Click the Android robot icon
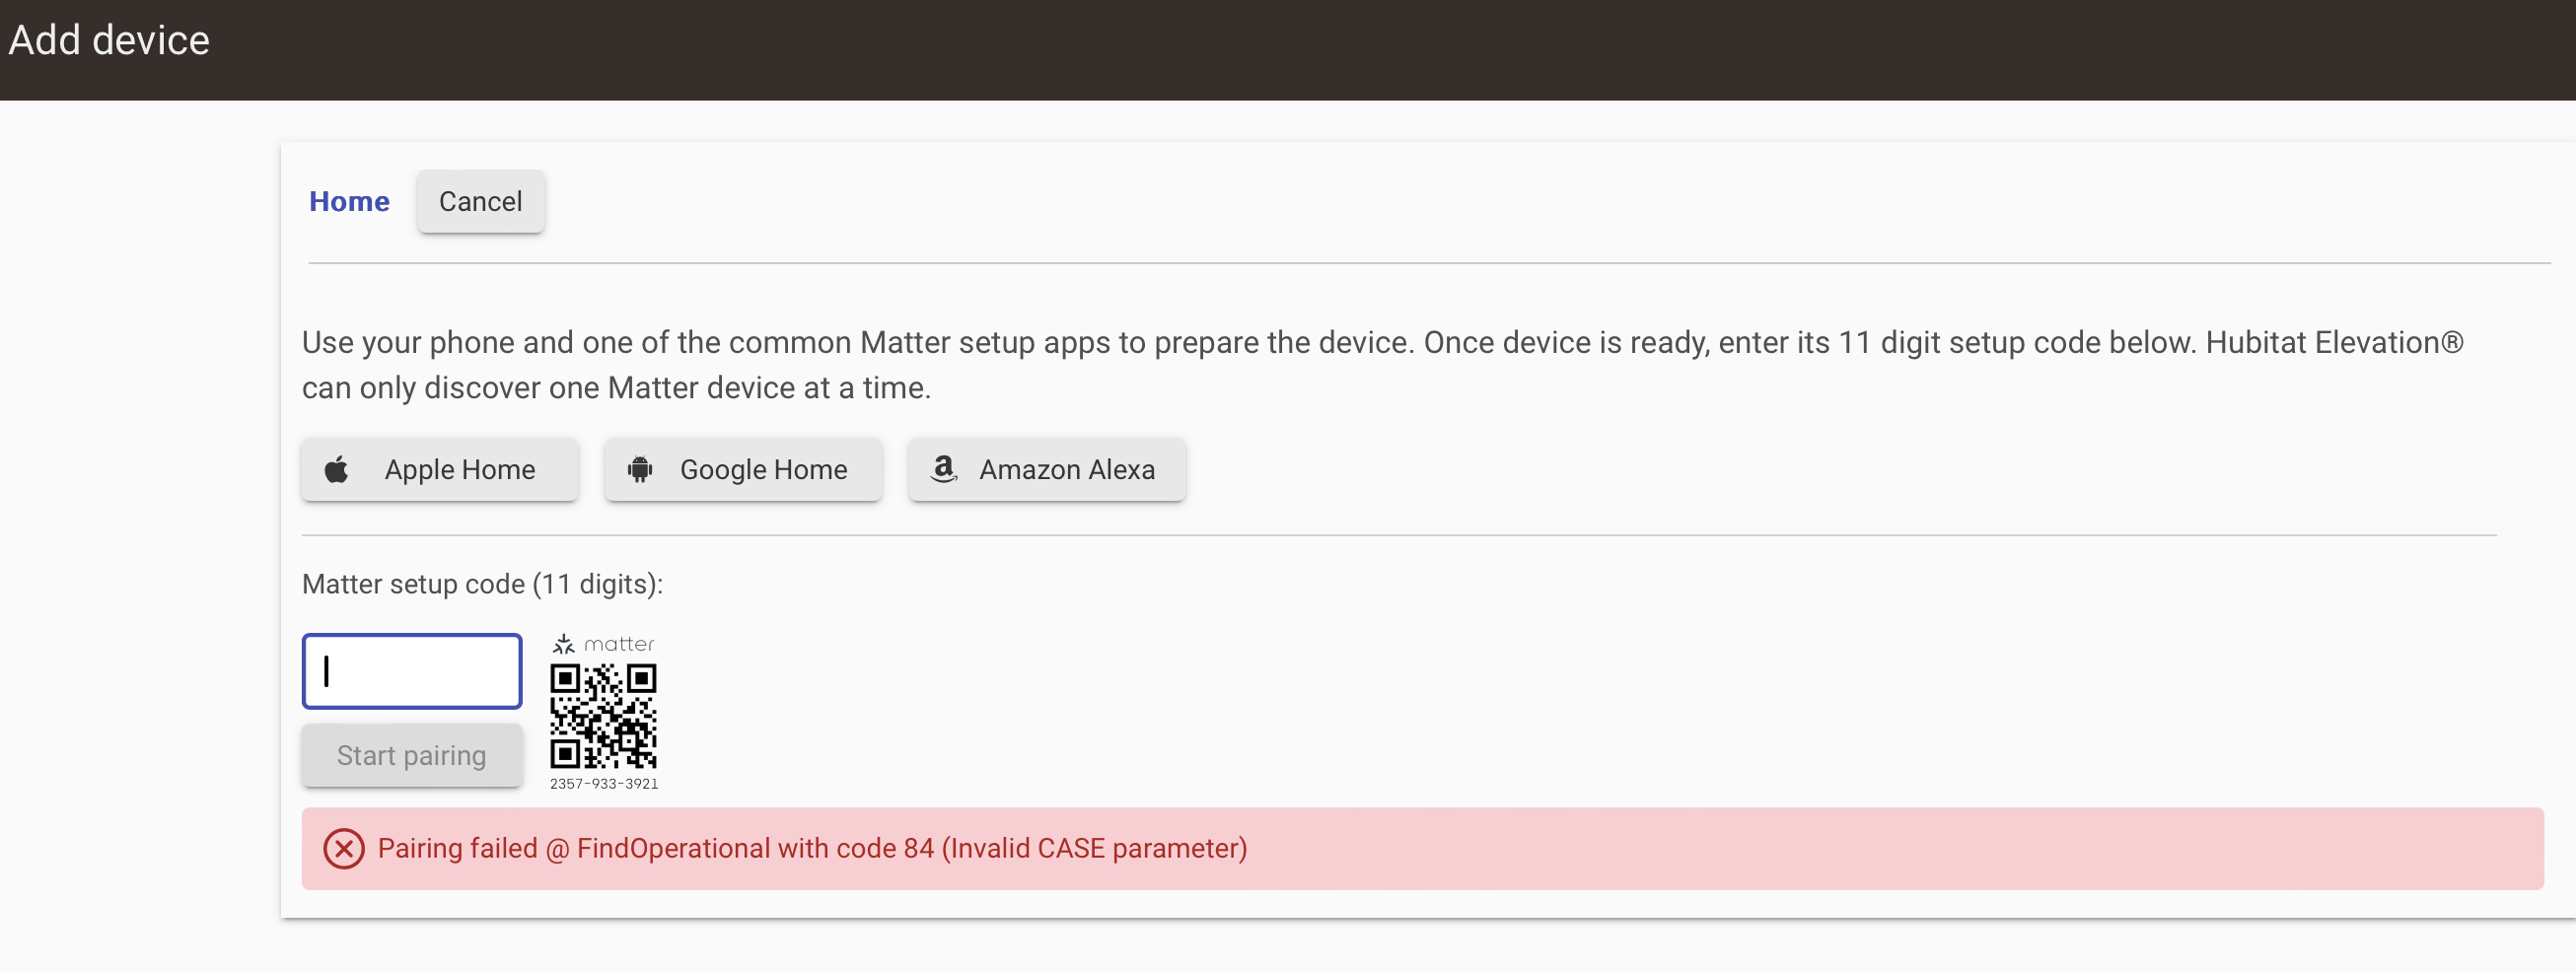Image resolution: width=2576 pixels, height=972 pixels. (x=640, y=469)
